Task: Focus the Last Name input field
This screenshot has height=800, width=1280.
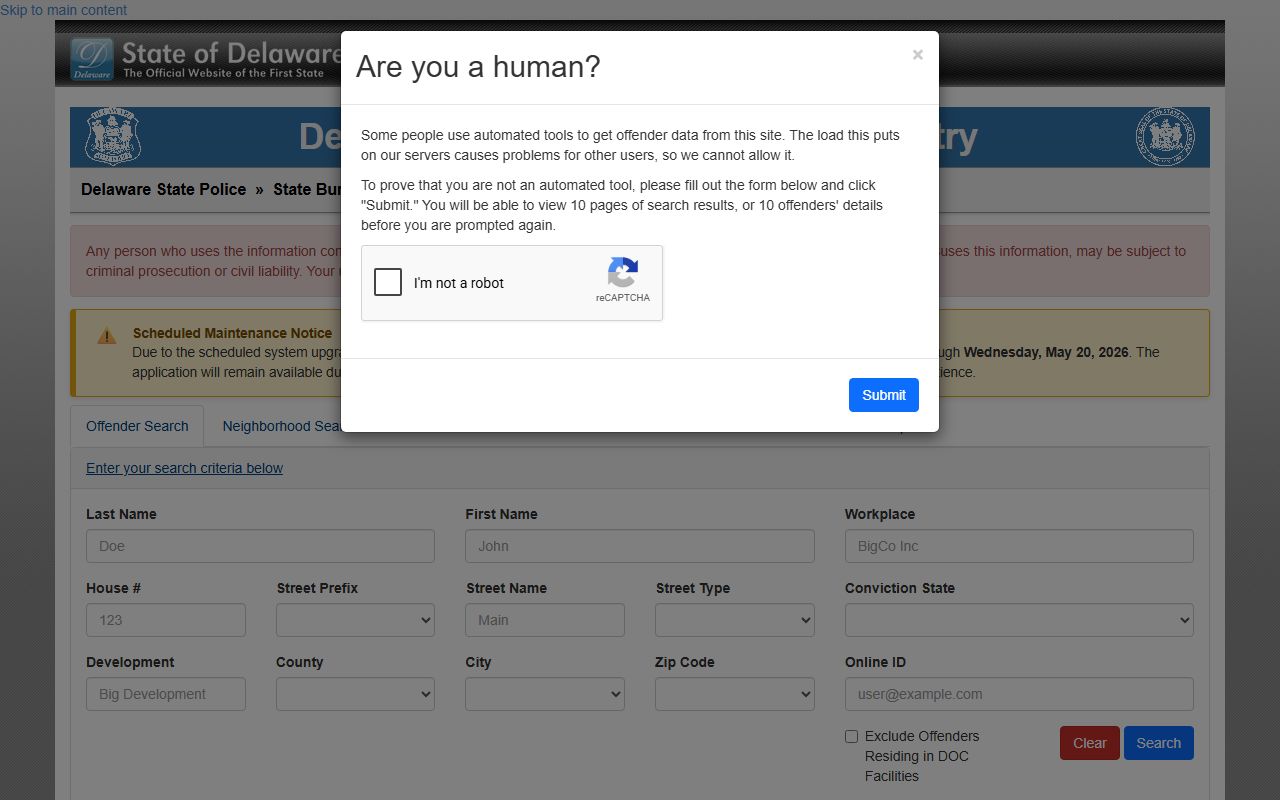Action: click(260, 546)
